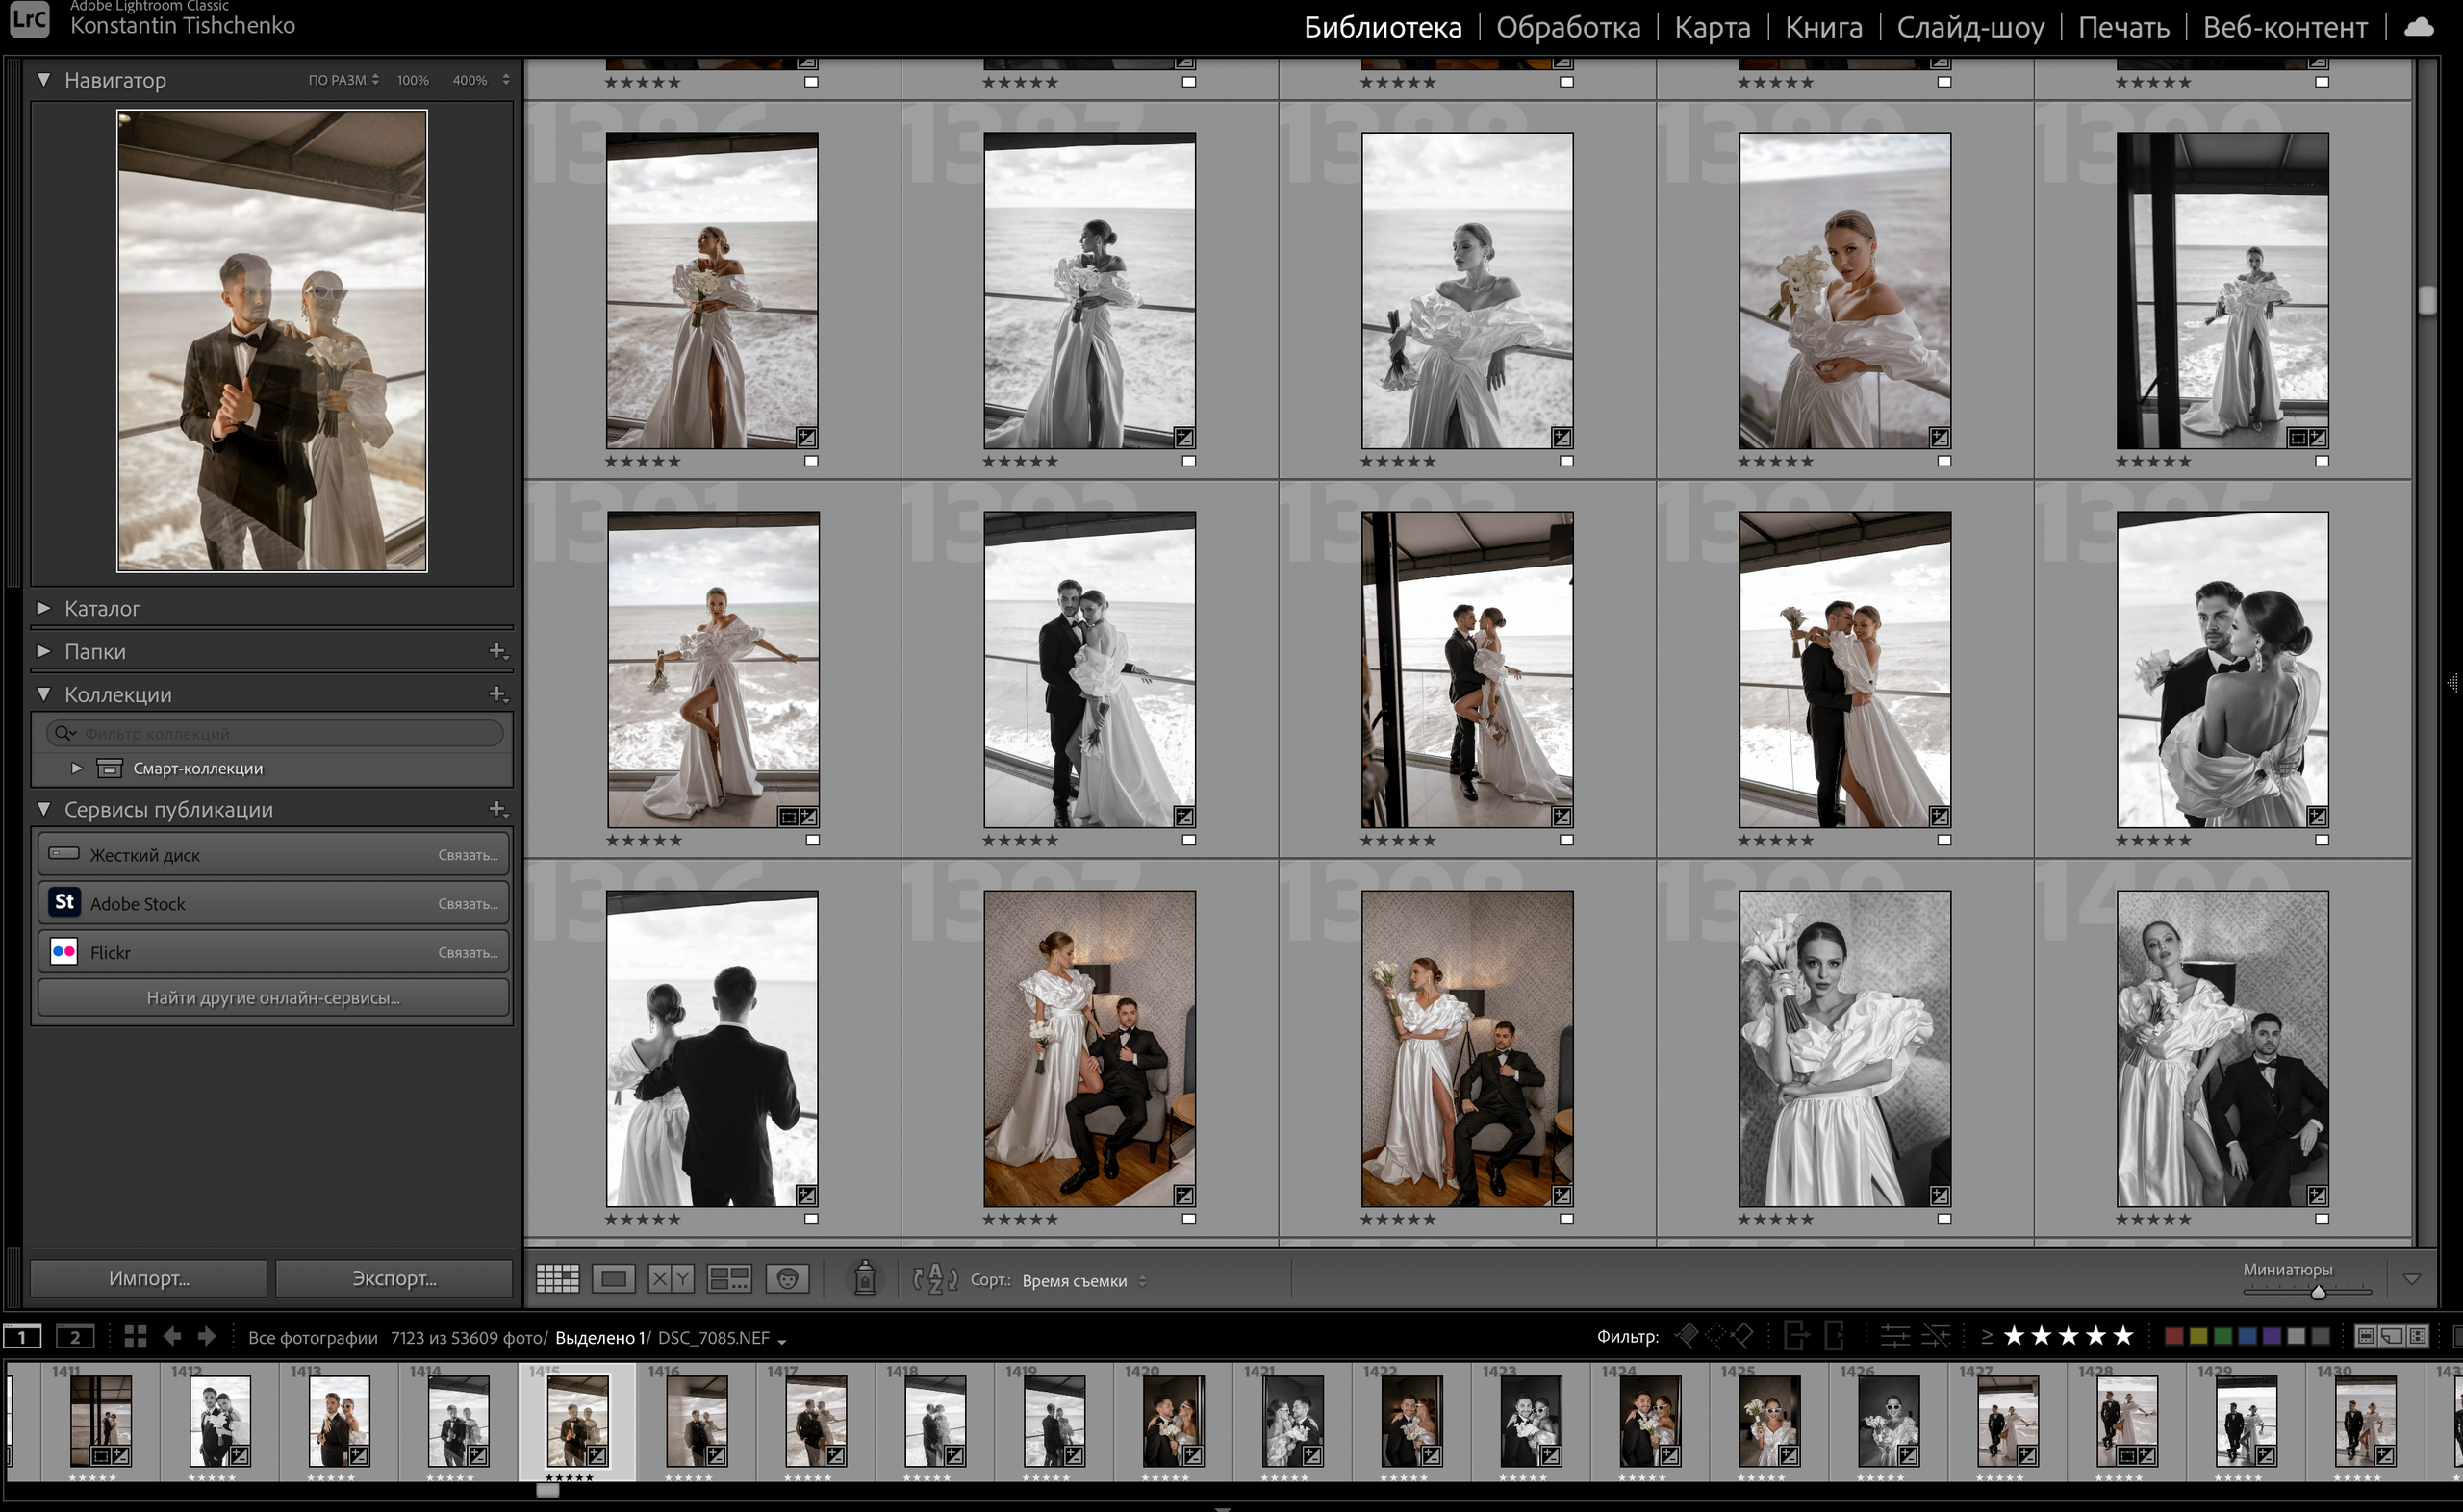
Task: Open Survey view
Action: pyautogui.click(x=729, y=1278)
